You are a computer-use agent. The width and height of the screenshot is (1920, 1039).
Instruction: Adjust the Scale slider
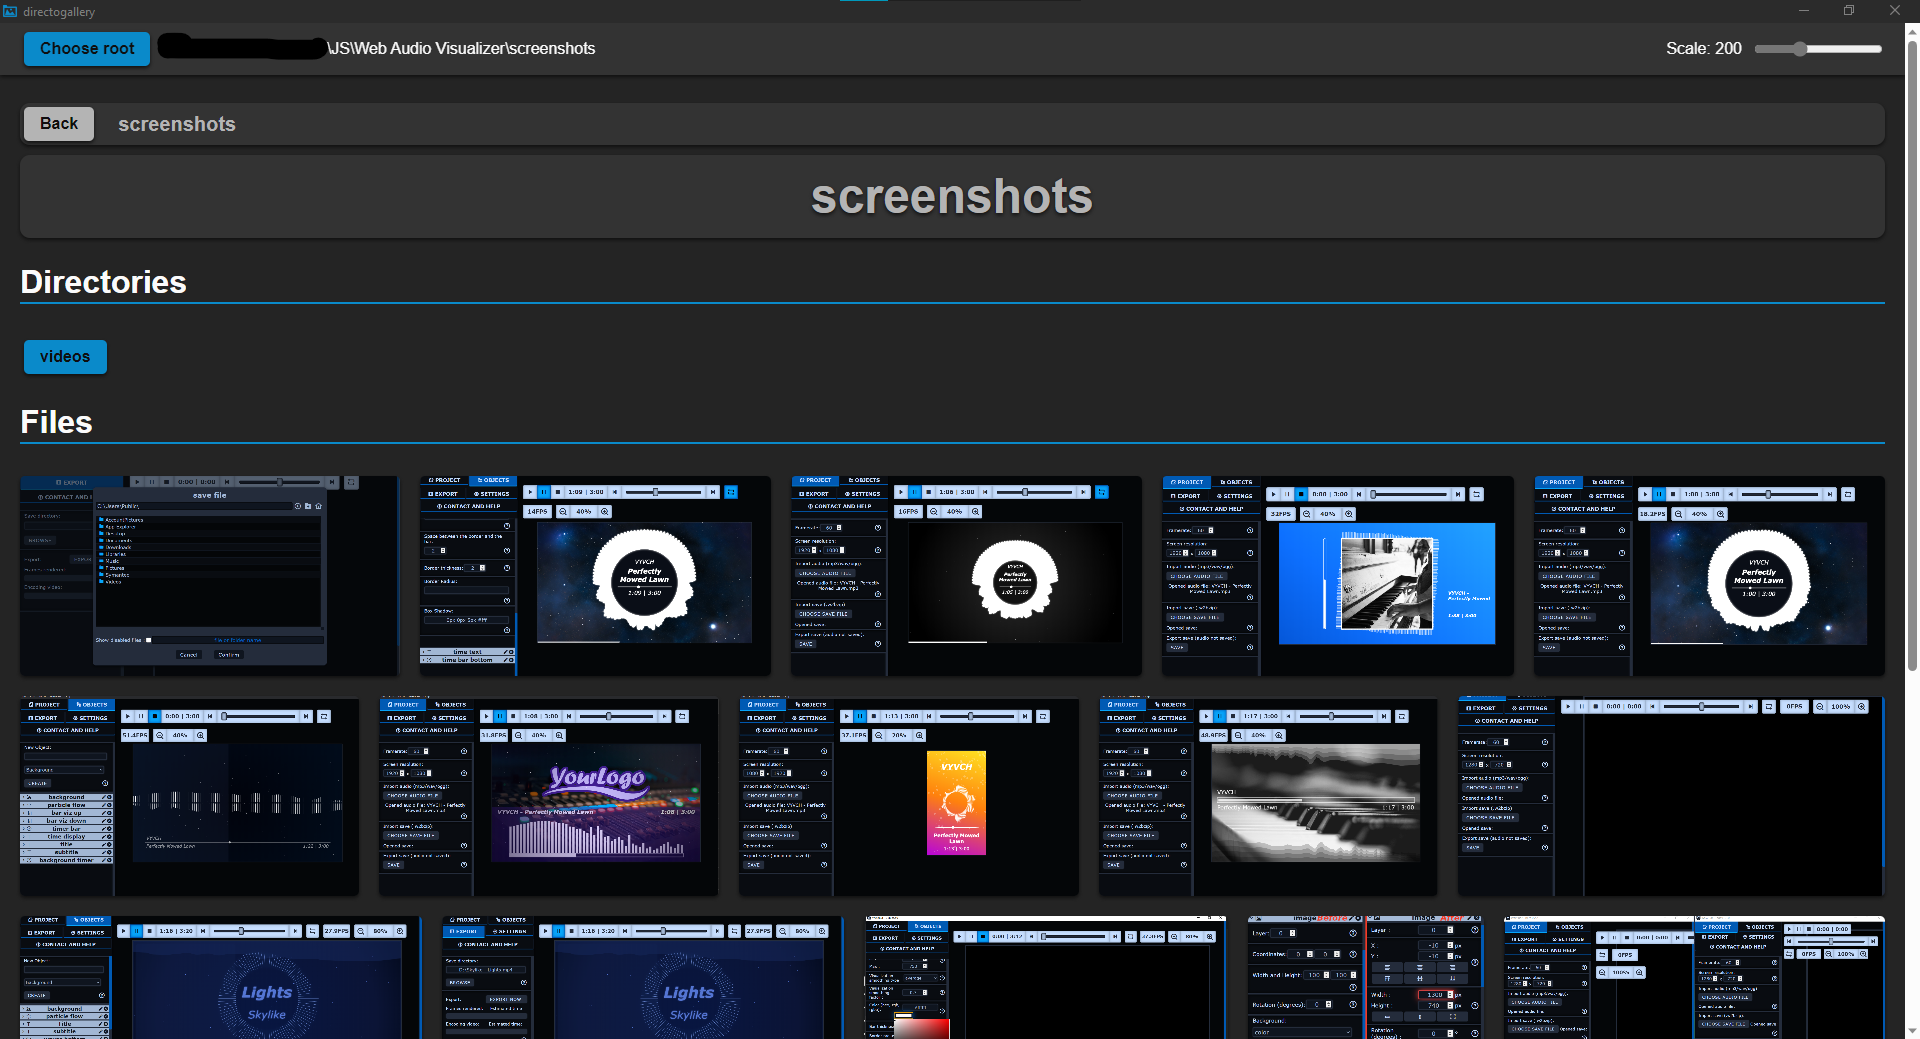pyautogui.click(x=1818, y=49)
